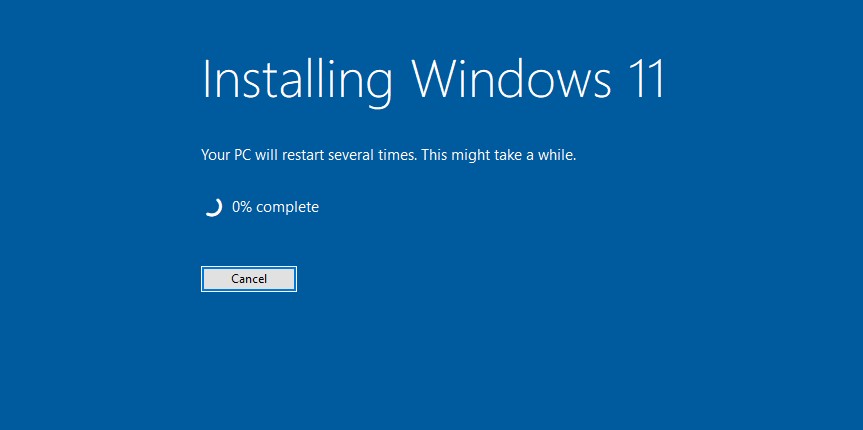The width and height of the screenshot is (863, 430).
Task: Click the word "Your" starting the message
Action: 212,156
